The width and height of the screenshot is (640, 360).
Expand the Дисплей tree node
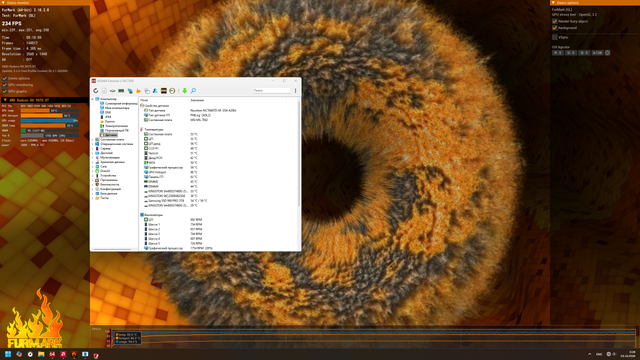click(93, 153)
